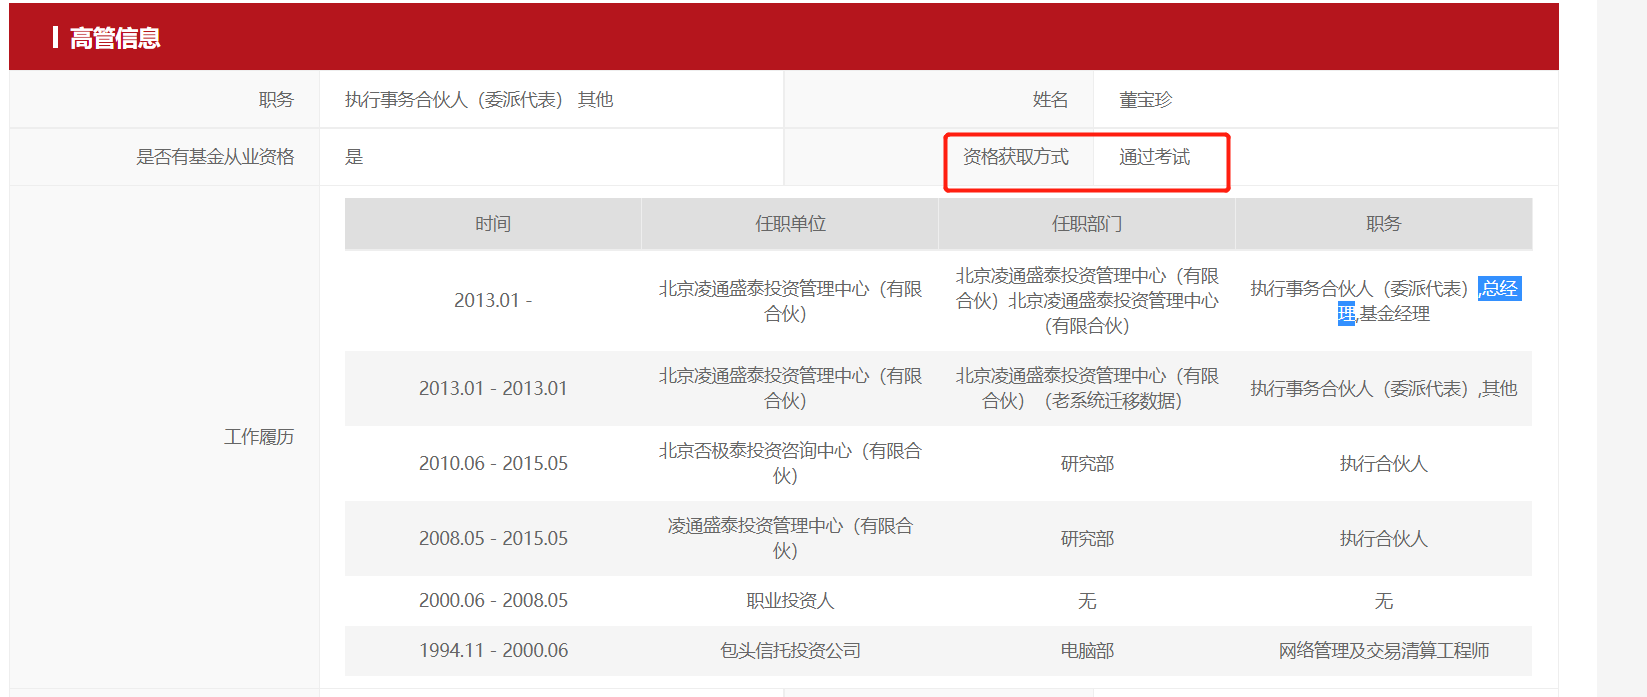Click the department 电脑部

point(1087,650)
